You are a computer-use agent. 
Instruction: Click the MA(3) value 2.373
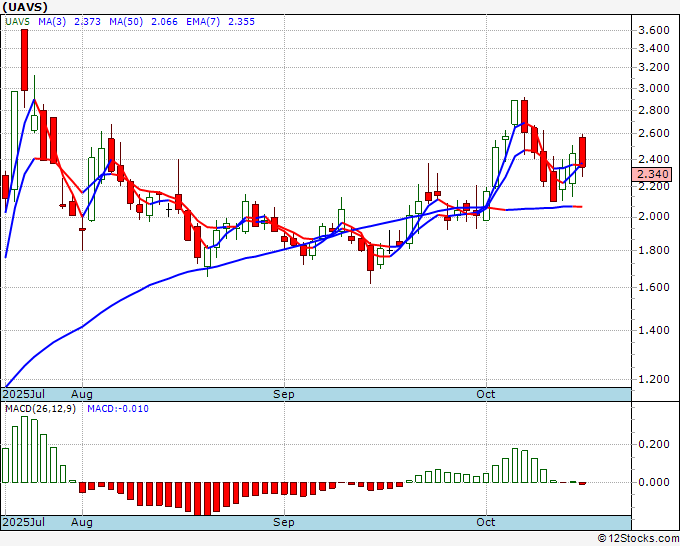coord(88,22)
